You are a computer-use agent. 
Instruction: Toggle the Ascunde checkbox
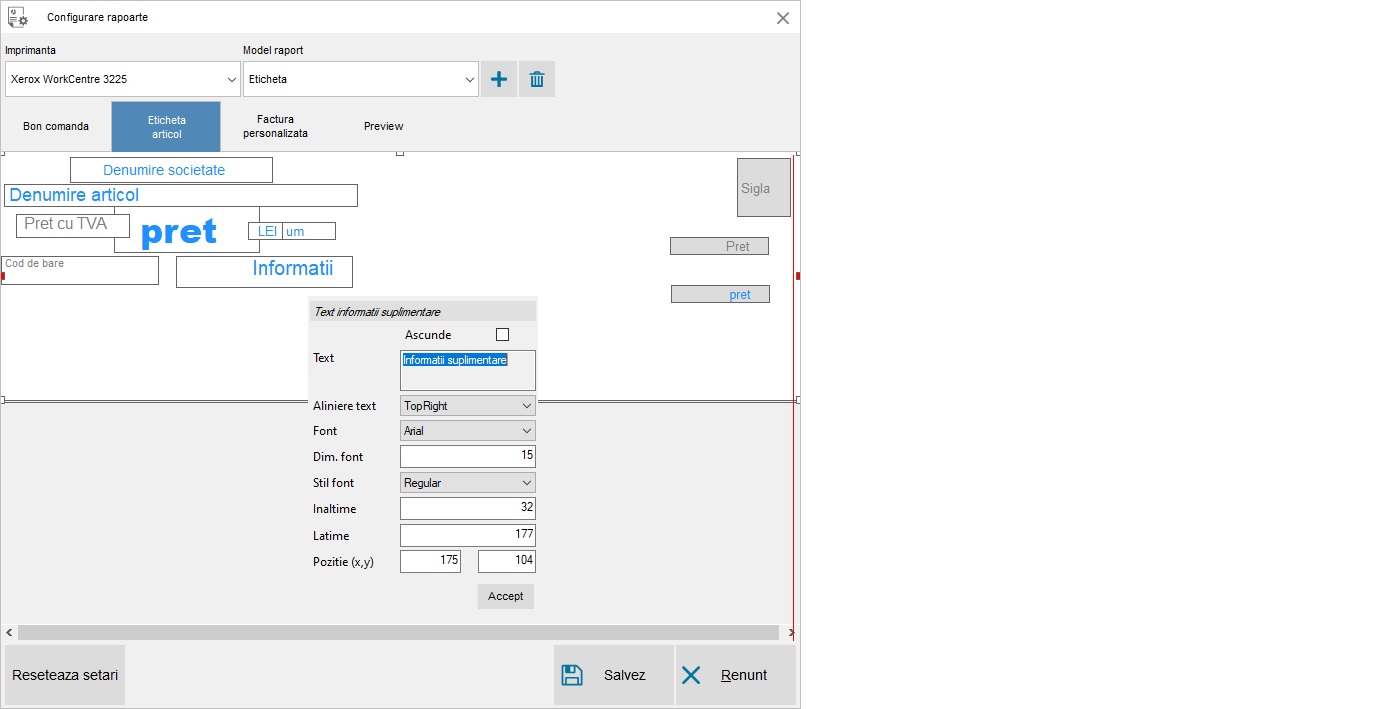[x=502, y=335]
